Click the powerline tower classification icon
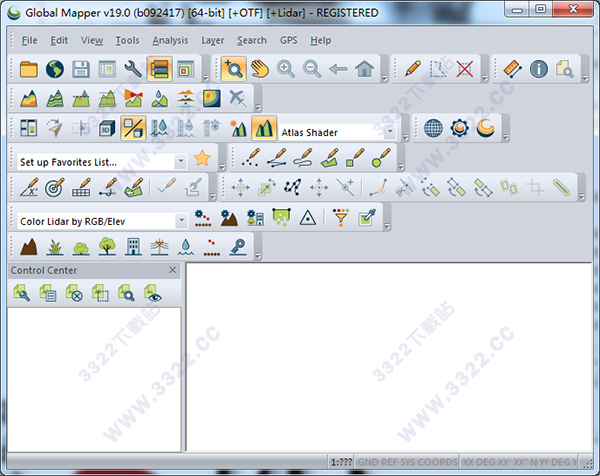Viewport: 600px width, 476px height. (159, 247)
